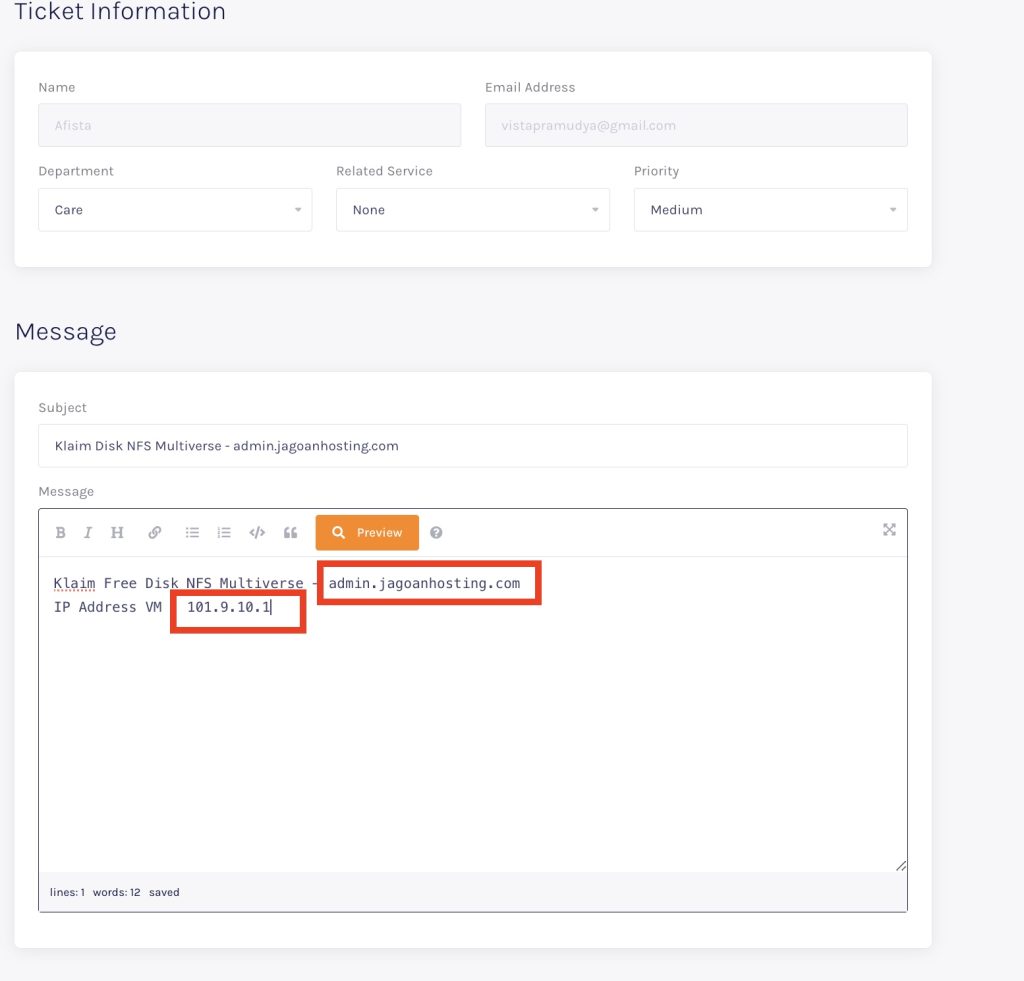Click the '101.9.10.1' IP text
The width and height of the screenshot is (1024, 981).
(229, 607)
